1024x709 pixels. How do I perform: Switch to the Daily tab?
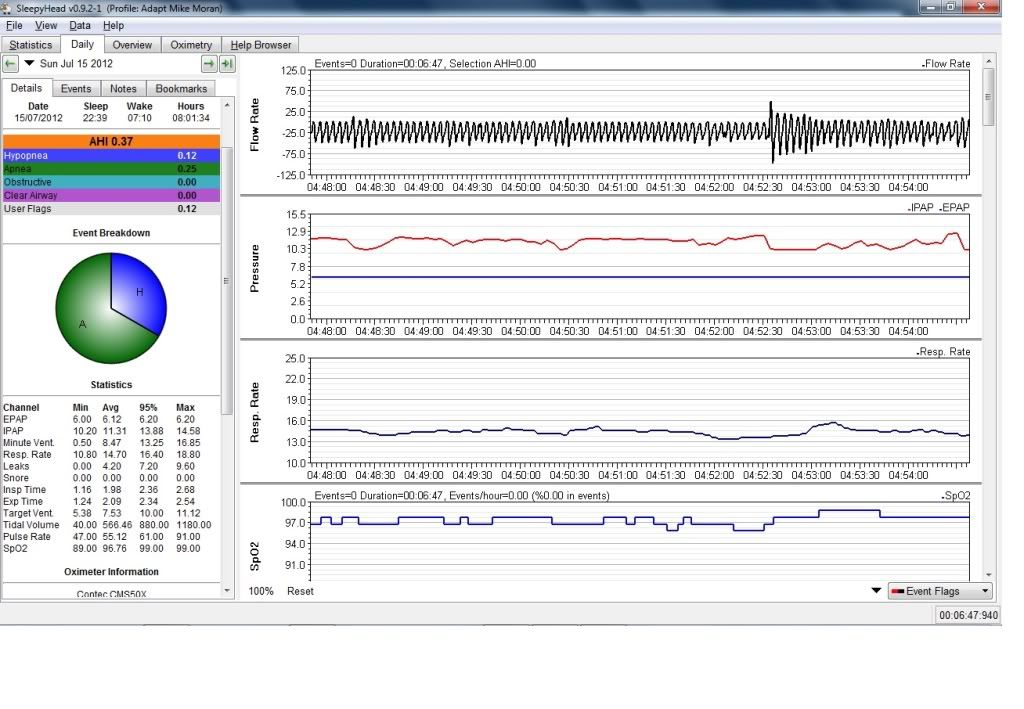(x=82, y=44)
